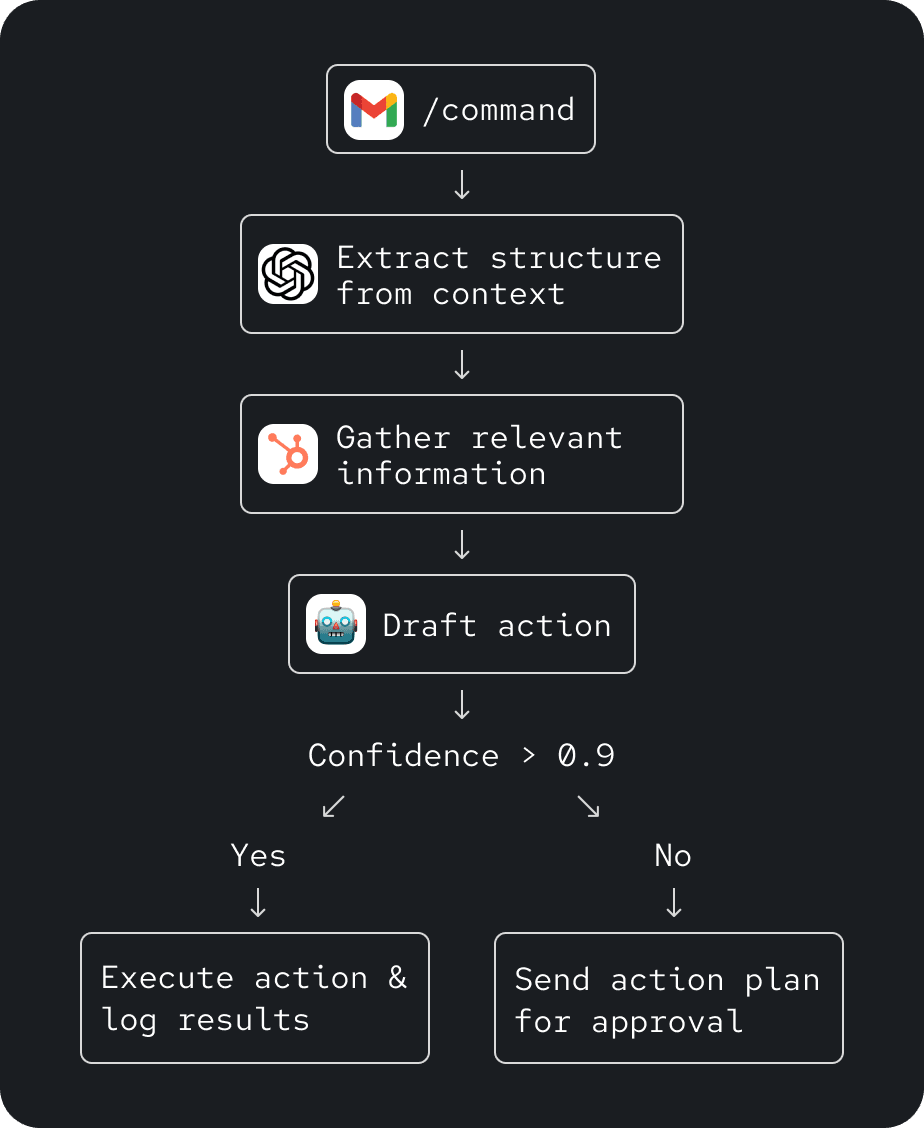Click the arrow below Extract structure node
The image size is (924, 1128).
click(462, 364)
